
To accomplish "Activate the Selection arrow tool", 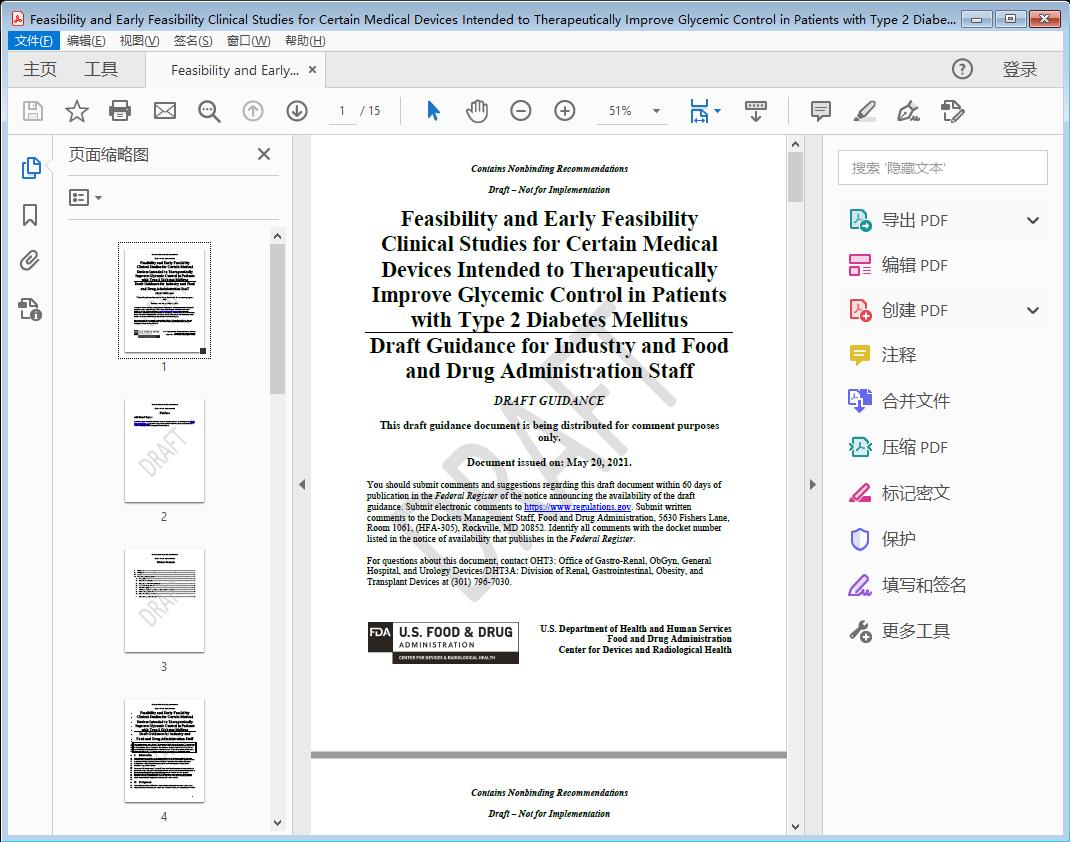I will 433,111.
